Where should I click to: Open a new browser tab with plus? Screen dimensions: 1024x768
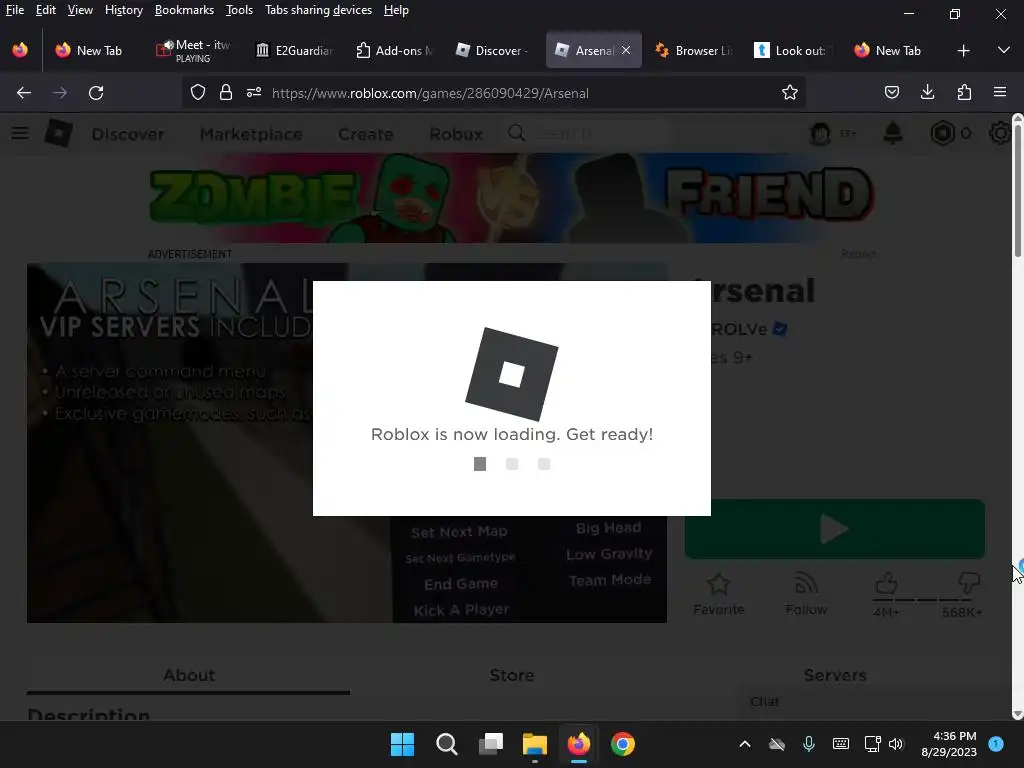(x=963, y=50)
